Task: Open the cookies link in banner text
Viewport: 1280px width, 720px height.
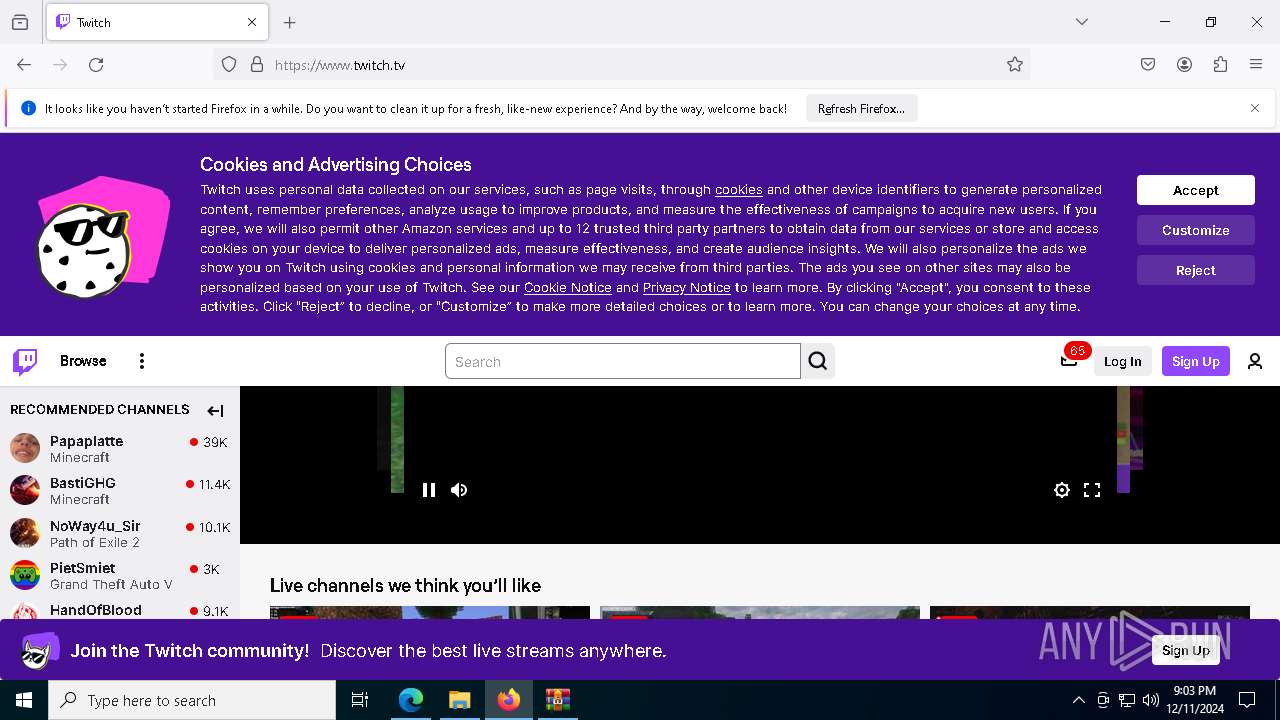Action: coord(739,189)
